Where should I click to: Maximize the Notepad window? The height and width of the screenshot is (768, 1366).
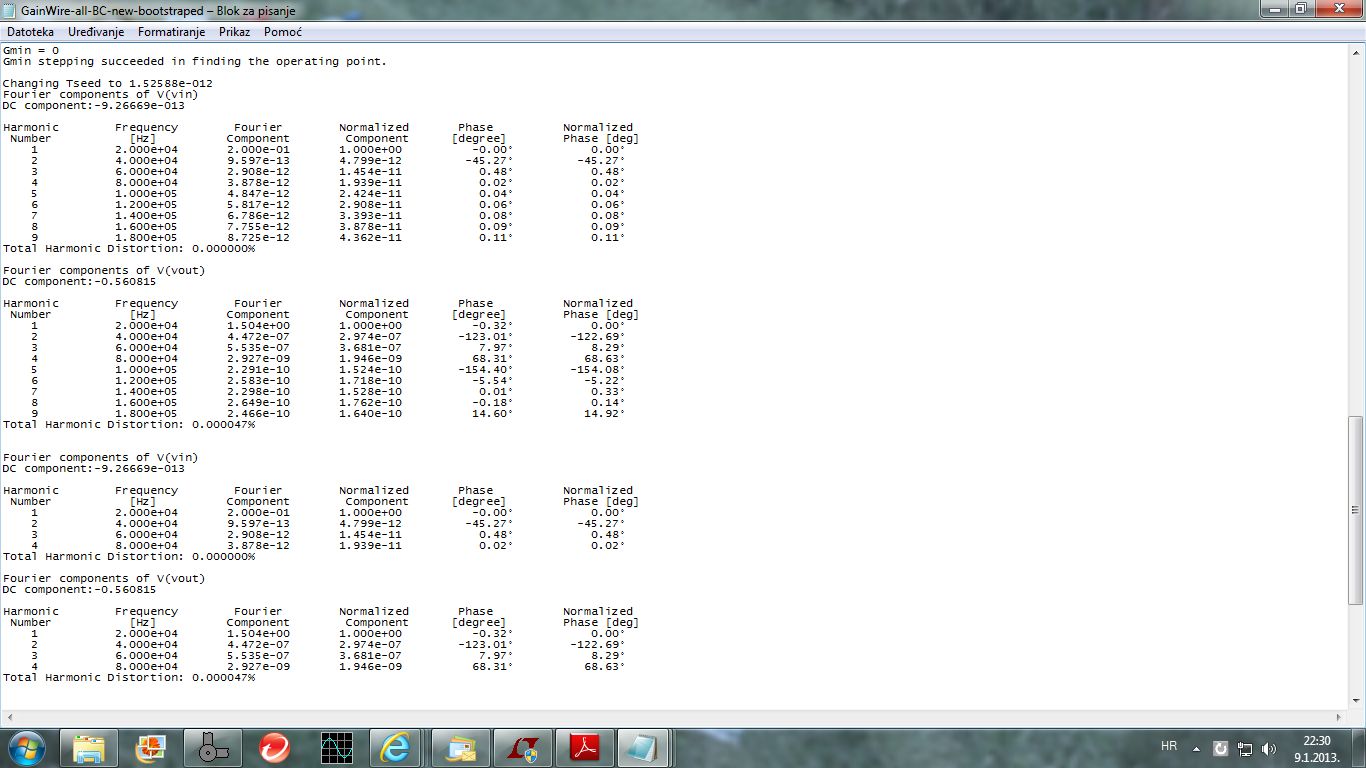1300,9
